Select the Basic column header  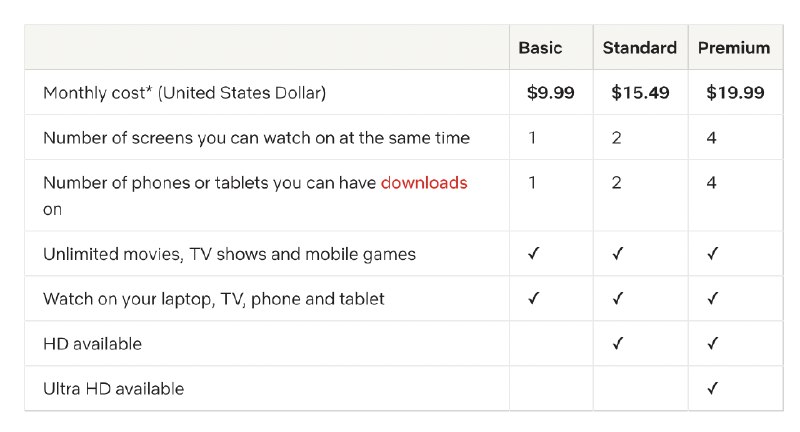click(540, 48)
